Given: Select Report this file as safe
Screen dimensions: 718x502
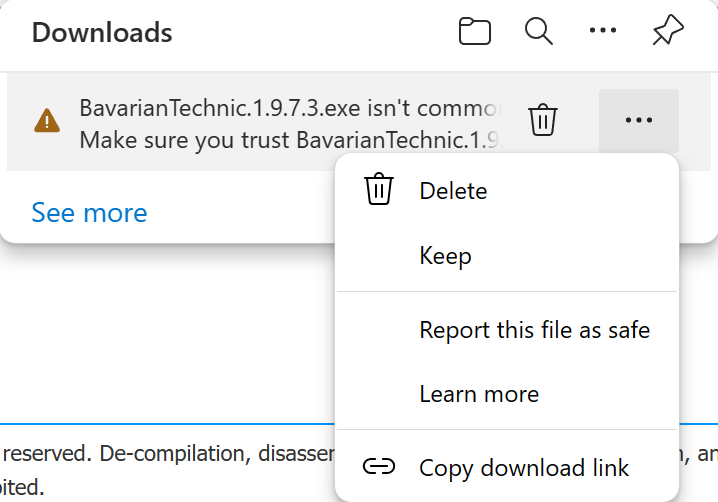Looking at the screenshot, I should pyautogui.click(x=534, y=329).
